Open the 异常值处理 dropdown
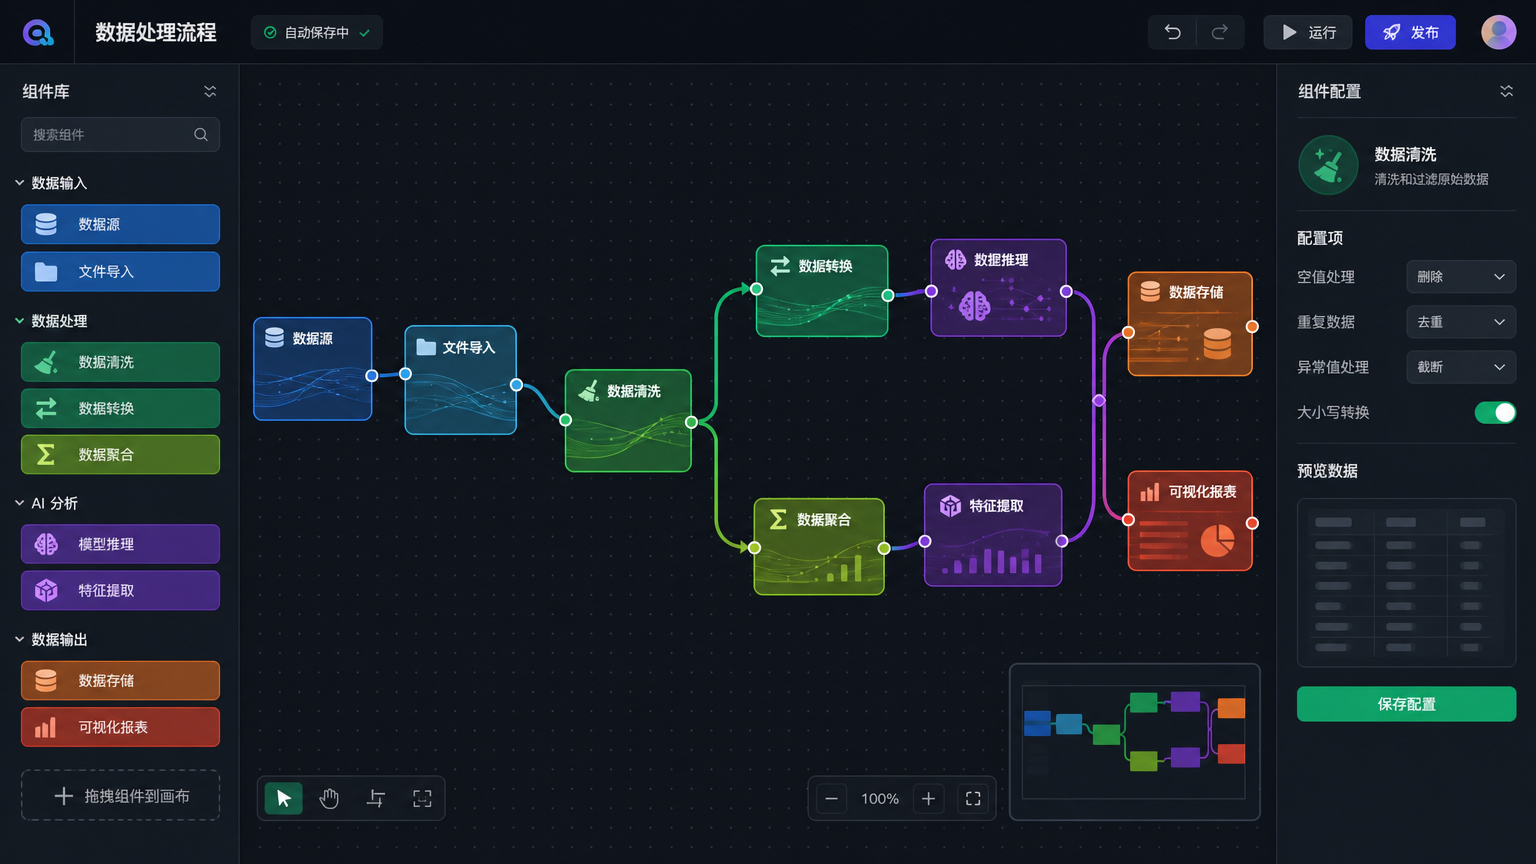The image size is (1536, 864). point(1461,367)
